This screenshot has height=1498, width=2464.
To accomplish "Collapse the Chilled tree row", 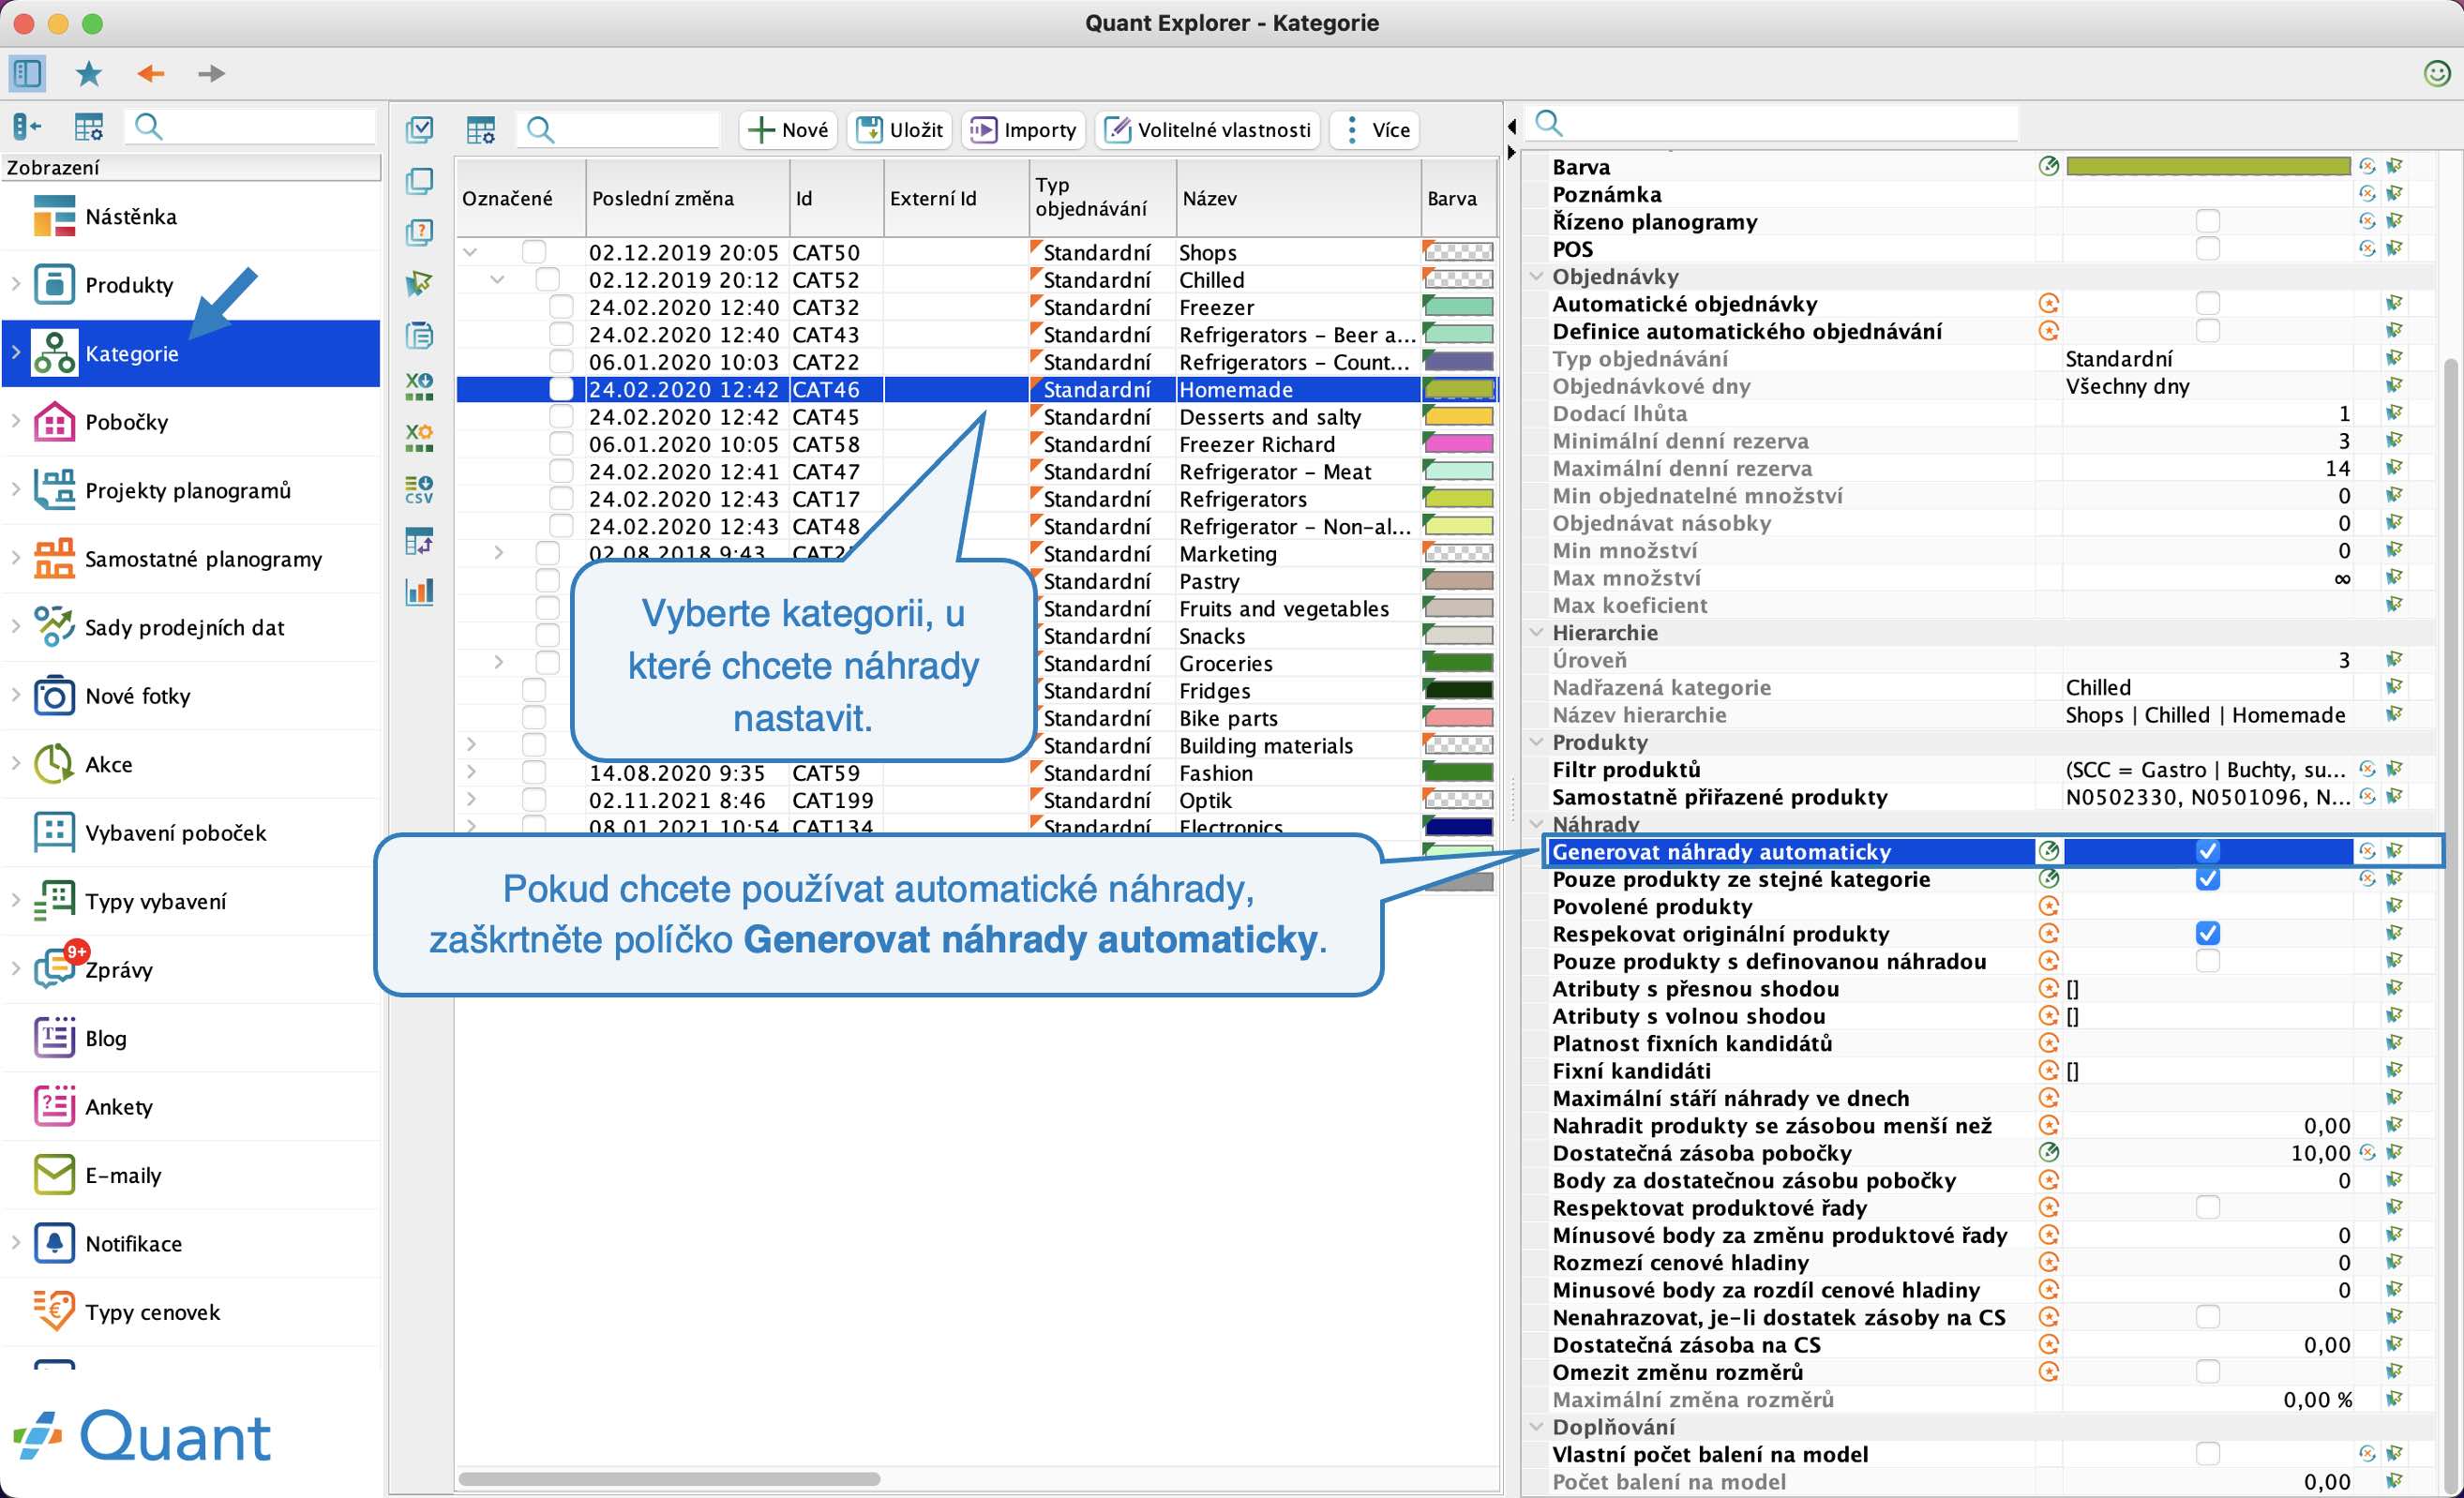I will point(497,280).
